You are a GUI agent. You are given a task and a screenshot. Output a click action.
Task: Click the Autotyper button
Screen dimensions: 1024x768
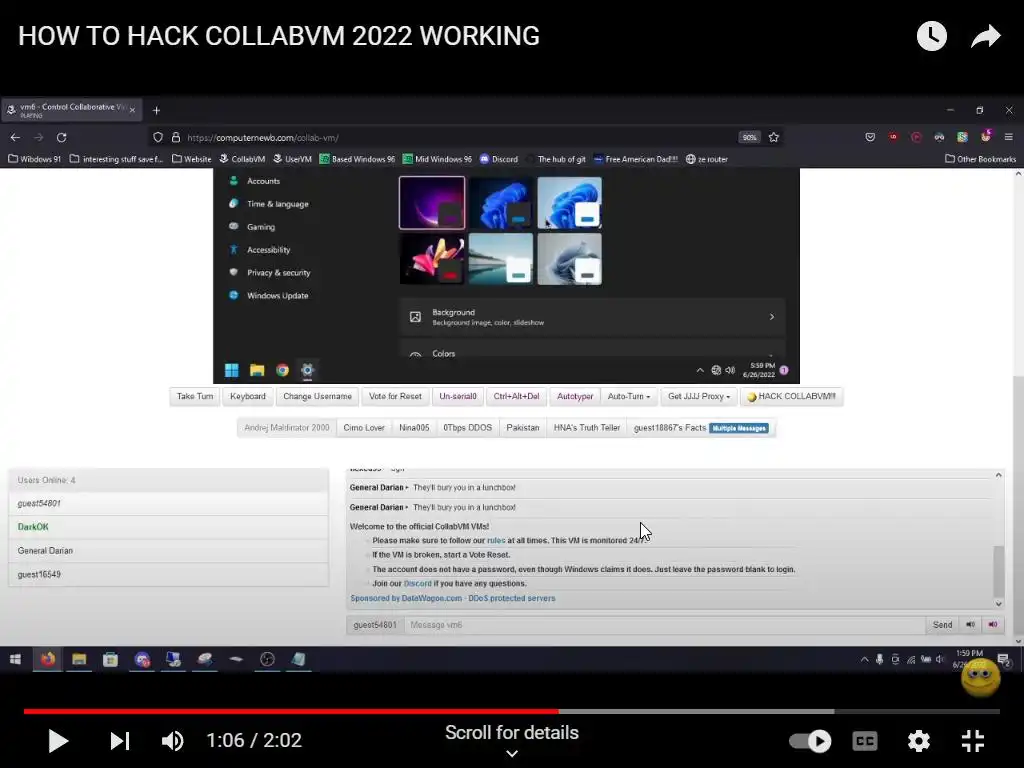point(575,396)
